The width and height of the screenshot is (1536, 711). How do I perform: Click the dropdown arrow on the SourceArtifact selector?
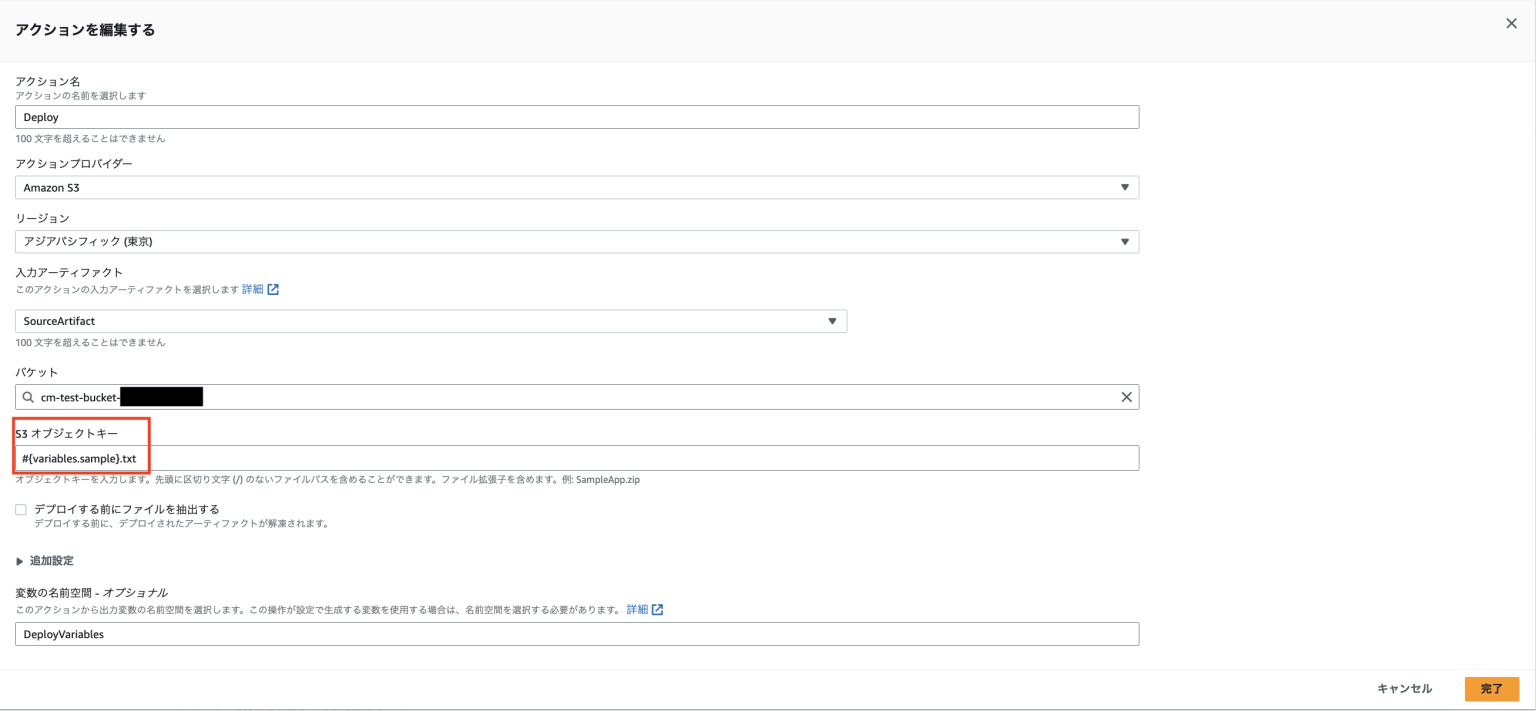click(x=833, y=320)
